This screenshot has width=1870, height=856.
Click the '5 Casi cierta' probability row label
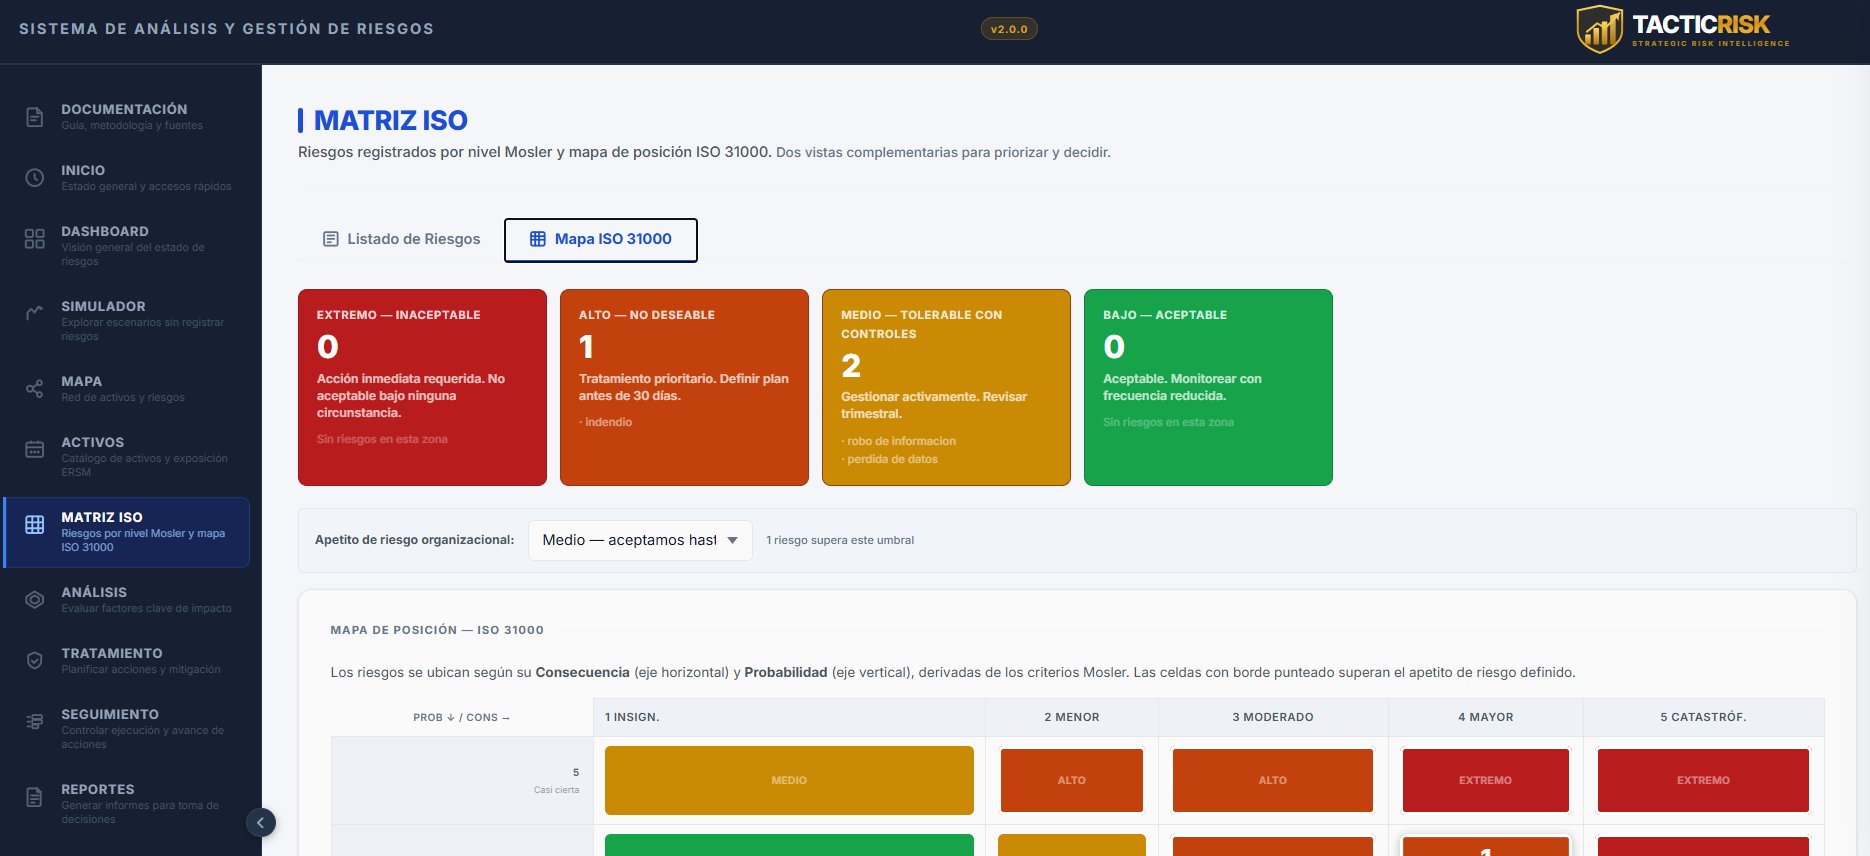point(462,780)
